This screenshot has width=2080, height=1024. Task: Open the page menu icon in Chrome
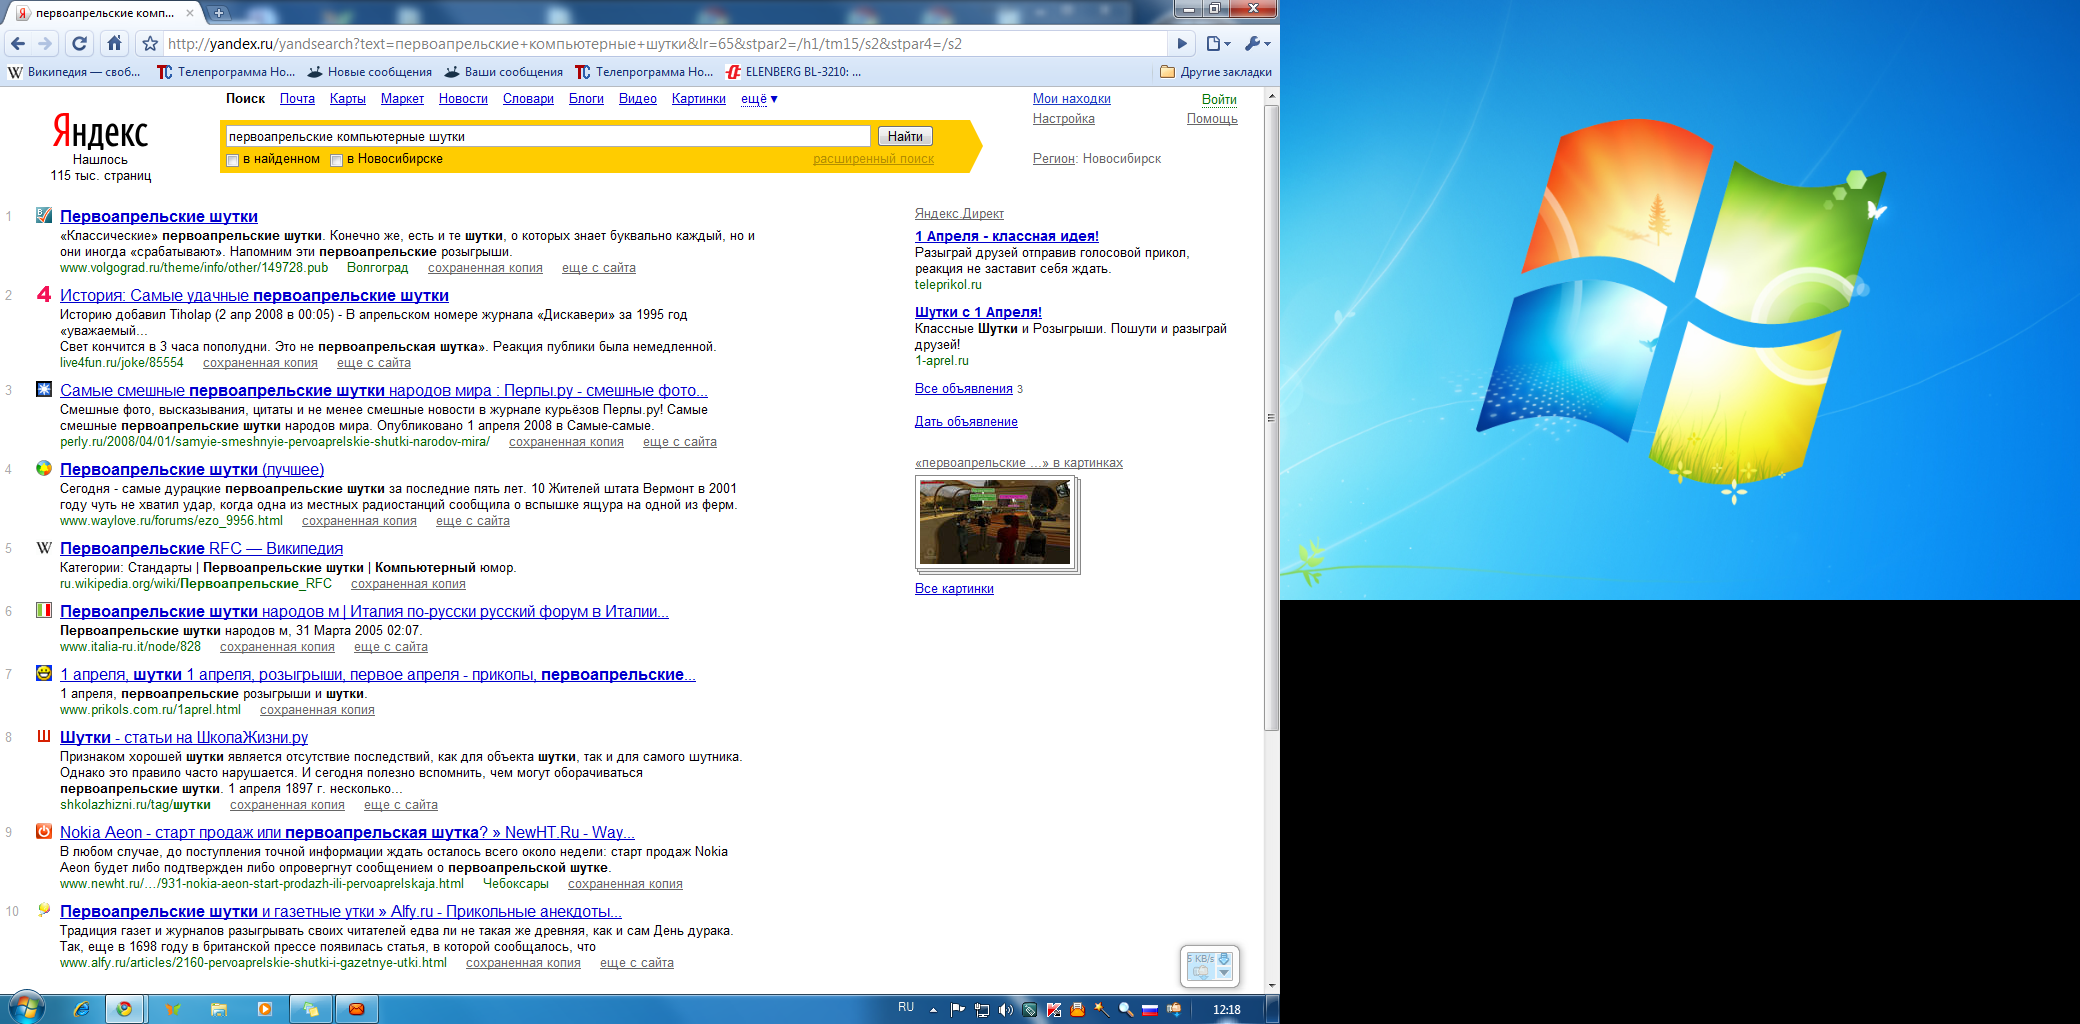click(1217, 44)
